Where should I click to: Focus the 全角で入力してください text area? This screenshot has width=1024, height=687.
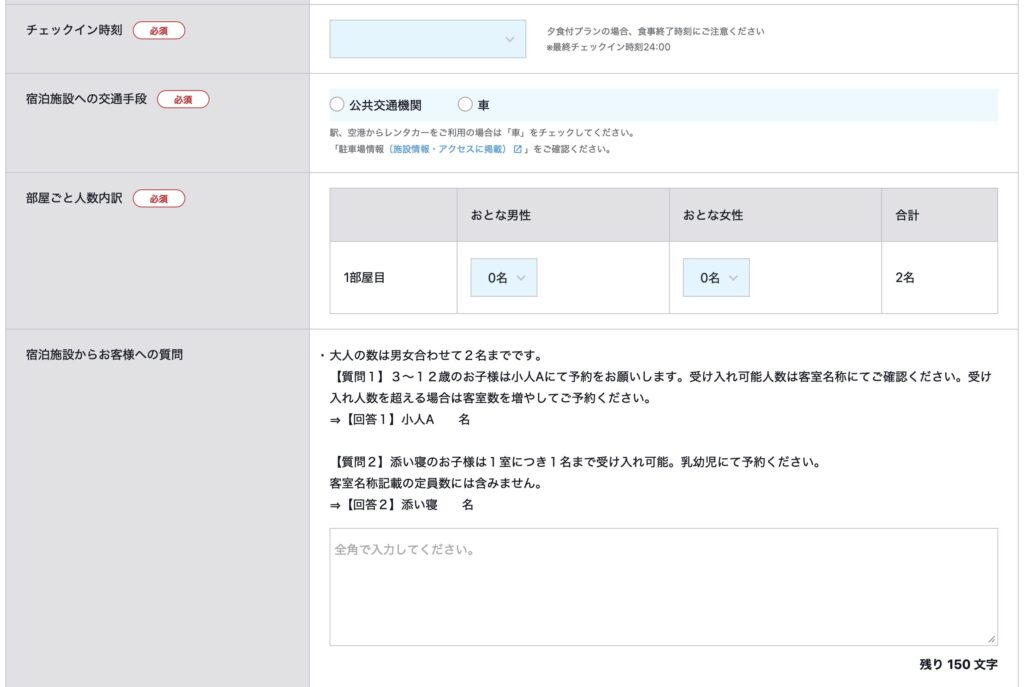[x=663, y=586]
